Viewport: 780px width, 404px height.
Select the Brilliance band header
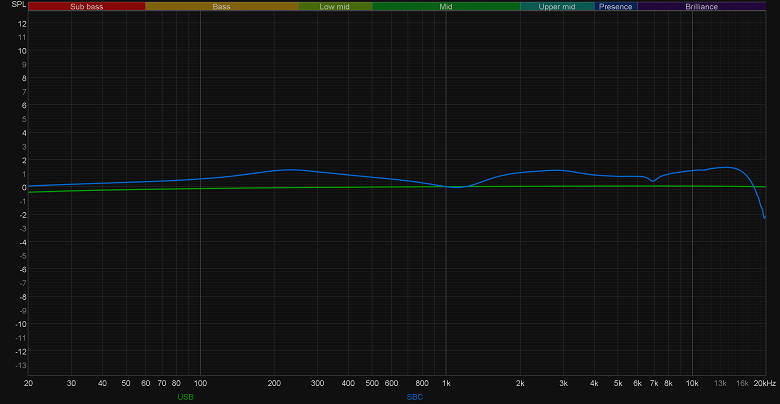click(701, 6)
